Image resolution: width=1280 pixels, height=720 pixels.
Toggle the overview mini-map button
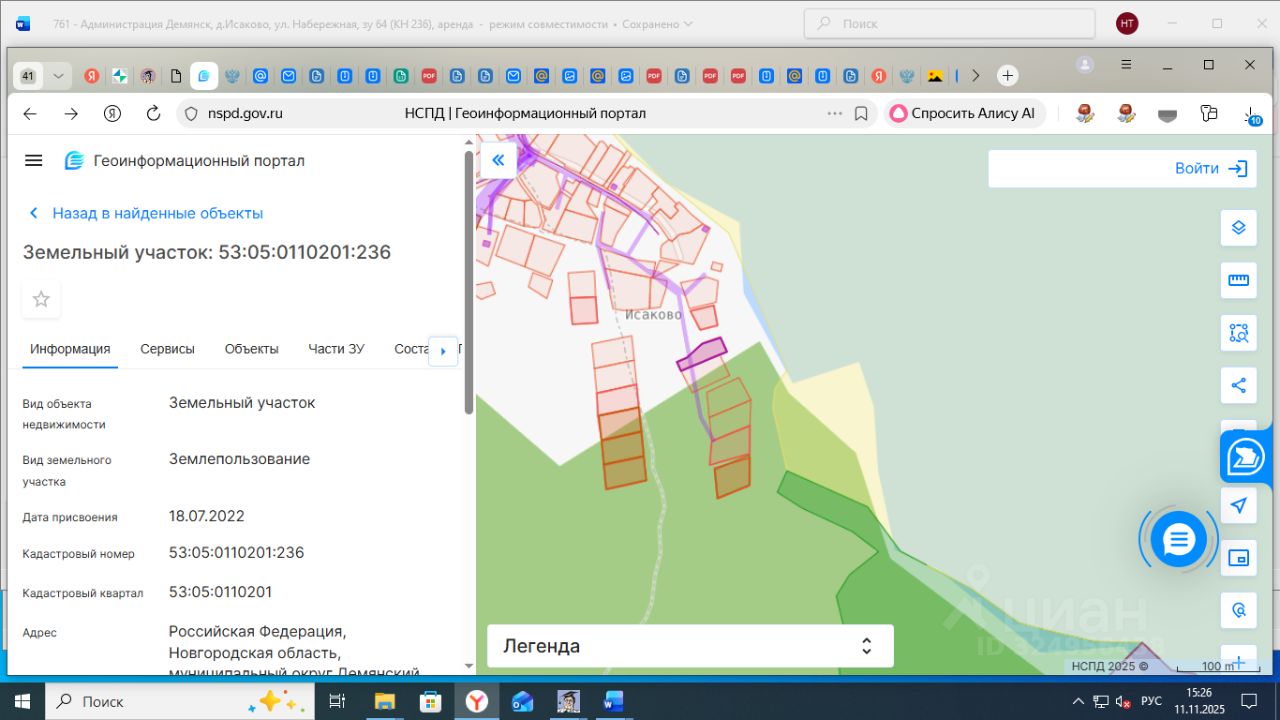click(x=1238, y=558)
